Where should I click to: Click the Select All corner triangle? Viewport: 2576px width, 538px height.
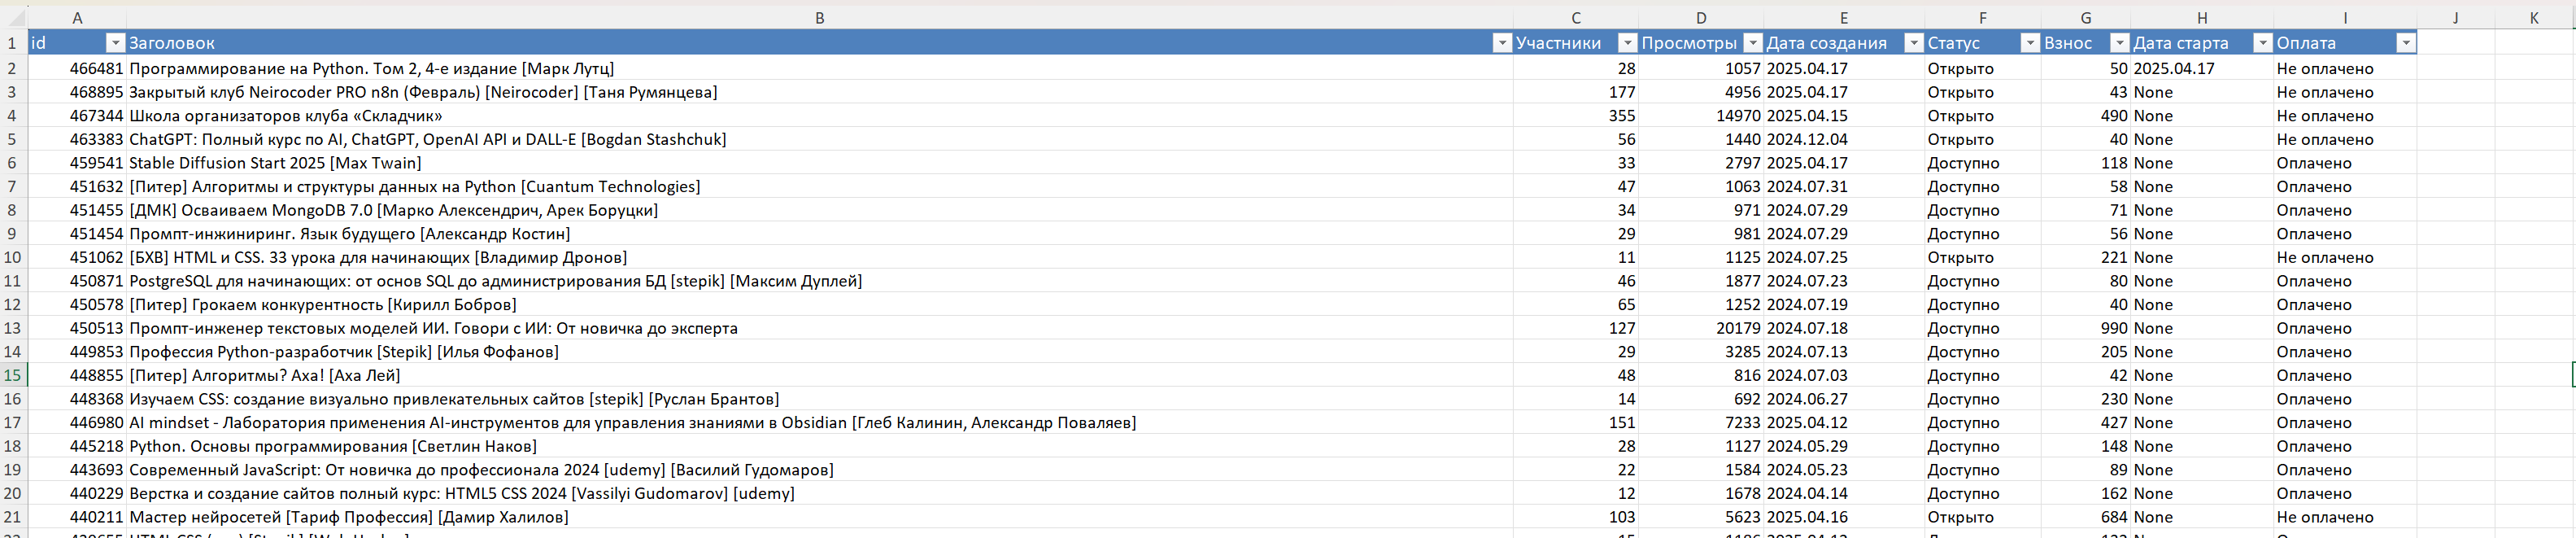point(14,18)
